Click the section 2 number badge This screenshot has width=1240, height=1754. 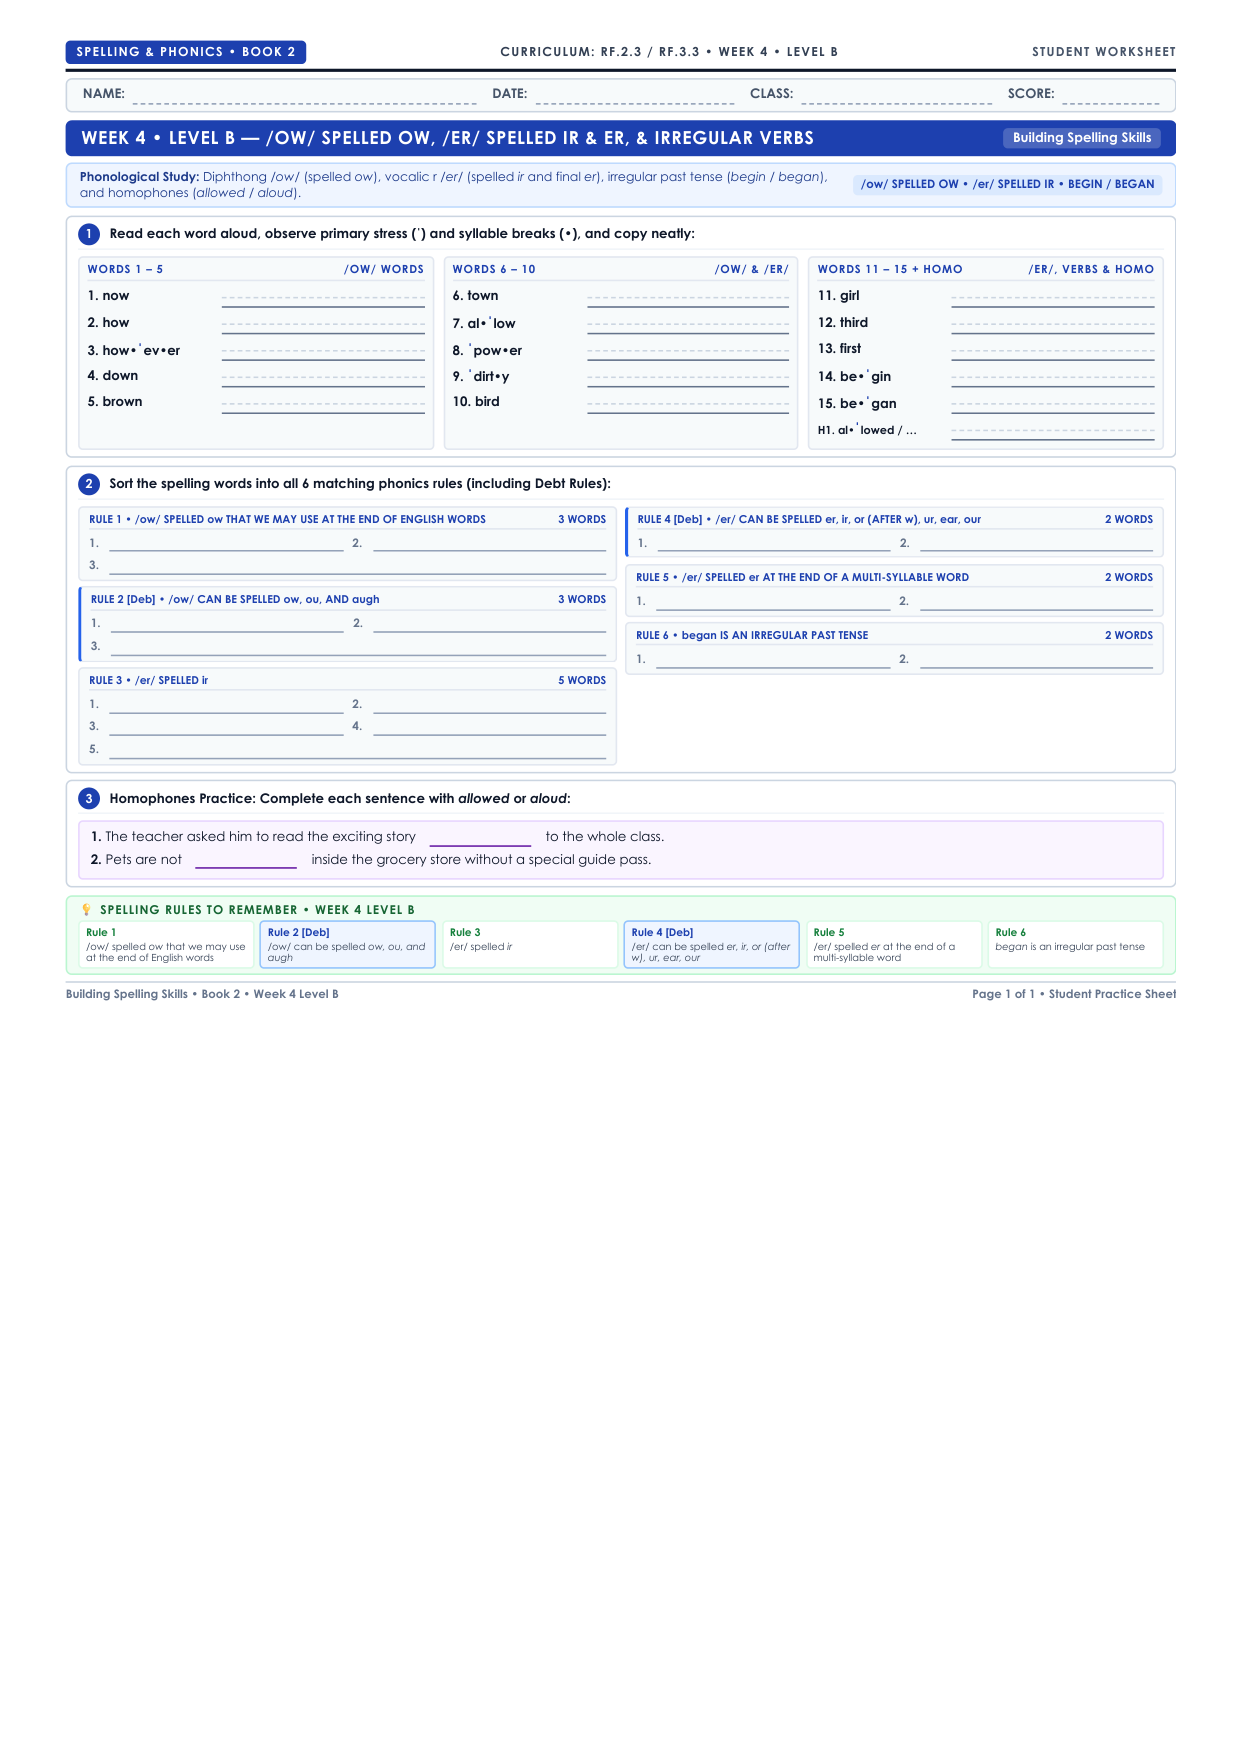click(89, 484)
